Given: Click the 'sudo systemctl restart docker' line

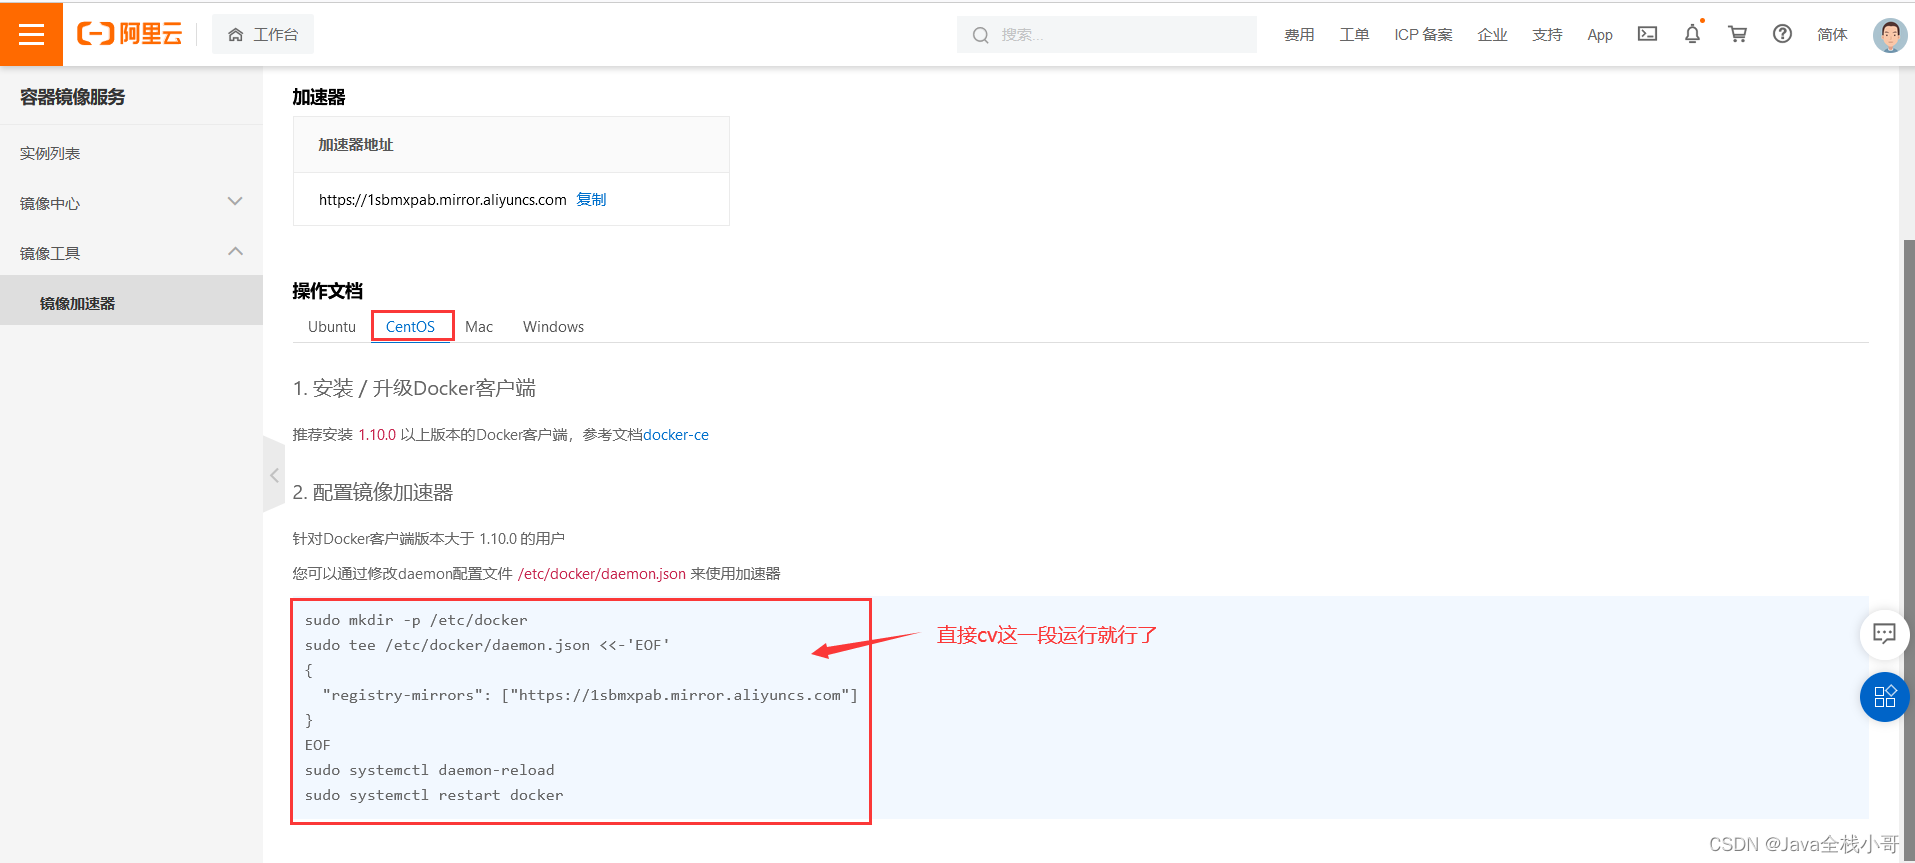Looking at the screenshot, I should pyautogui.click(x=434, y=795).
